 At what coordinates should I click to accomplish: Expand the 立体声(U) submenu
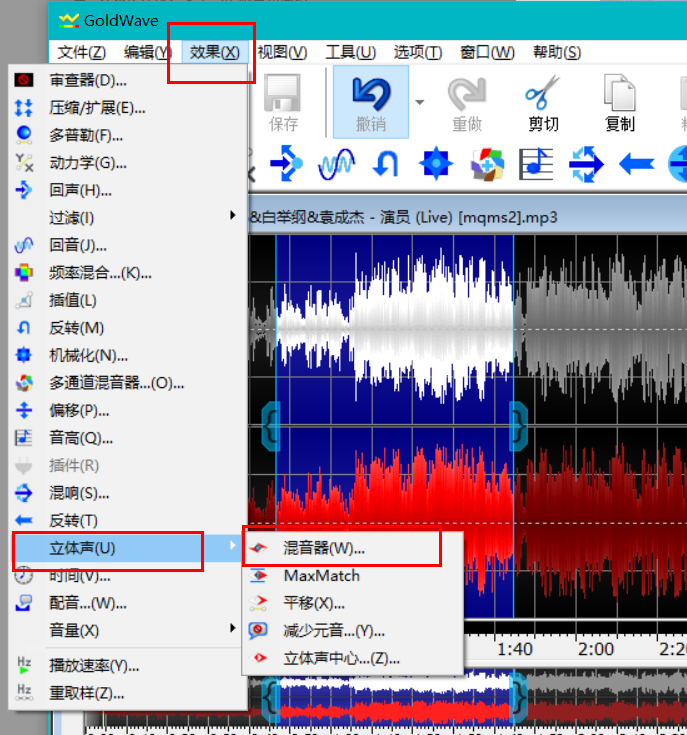(x=127, y=548)
